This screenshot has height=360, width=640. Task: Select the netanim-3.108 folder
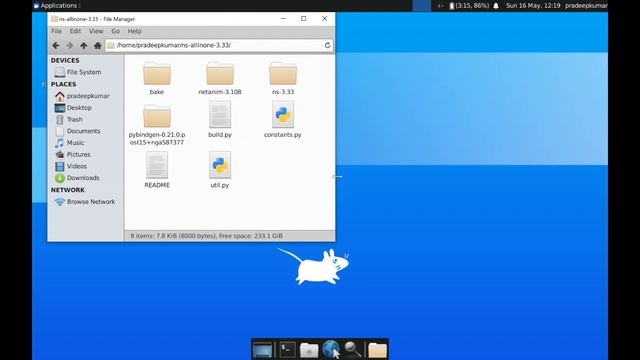(220, 78)
